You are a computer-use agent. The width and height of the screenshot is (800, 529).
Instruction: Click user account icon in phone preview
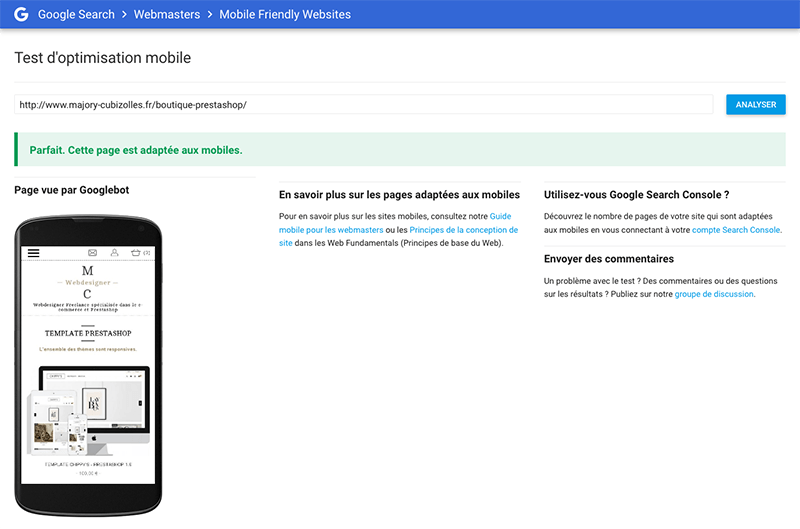click(x=115, y=253)
